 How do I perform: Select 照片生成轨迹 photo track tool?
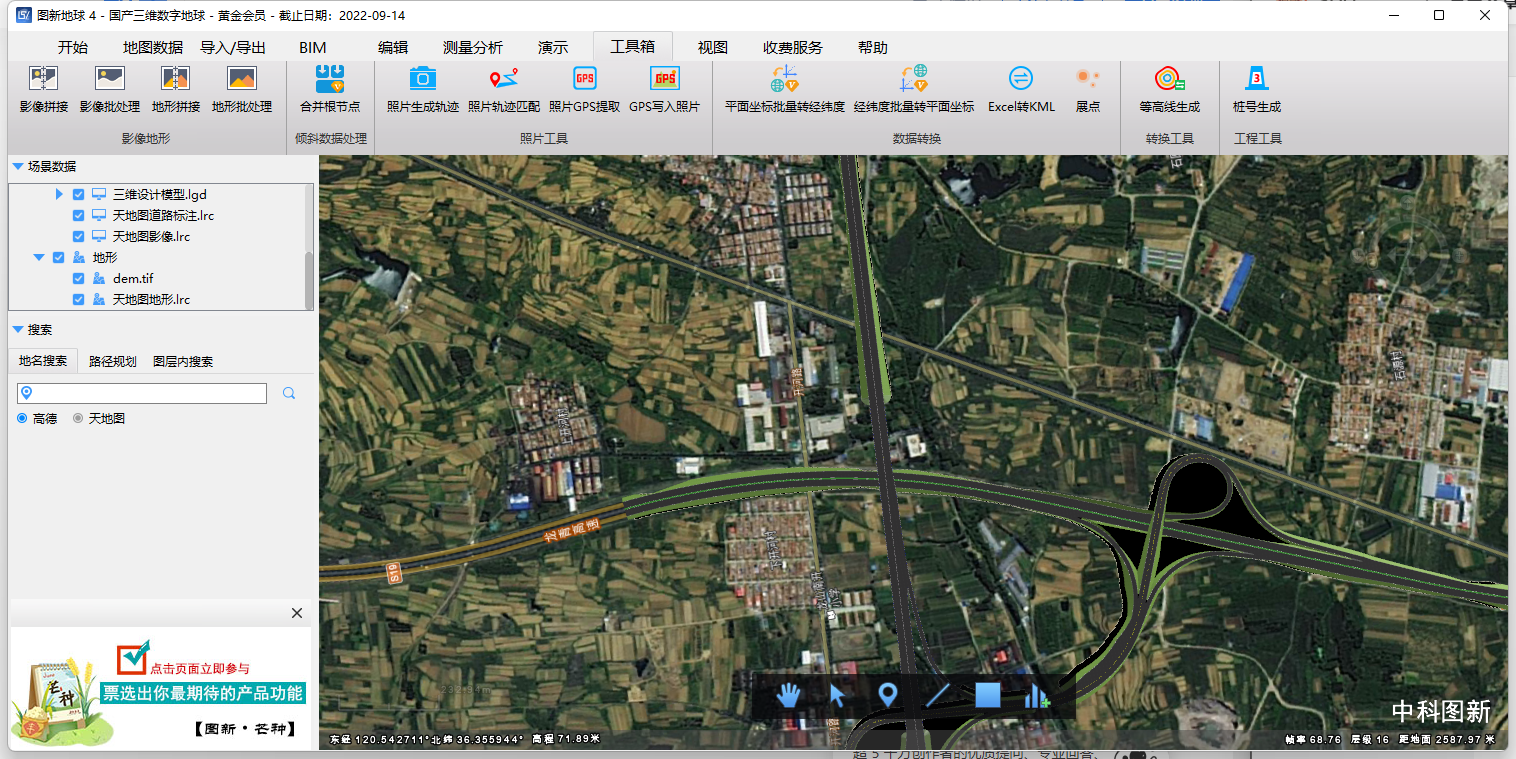pos(422,88)
